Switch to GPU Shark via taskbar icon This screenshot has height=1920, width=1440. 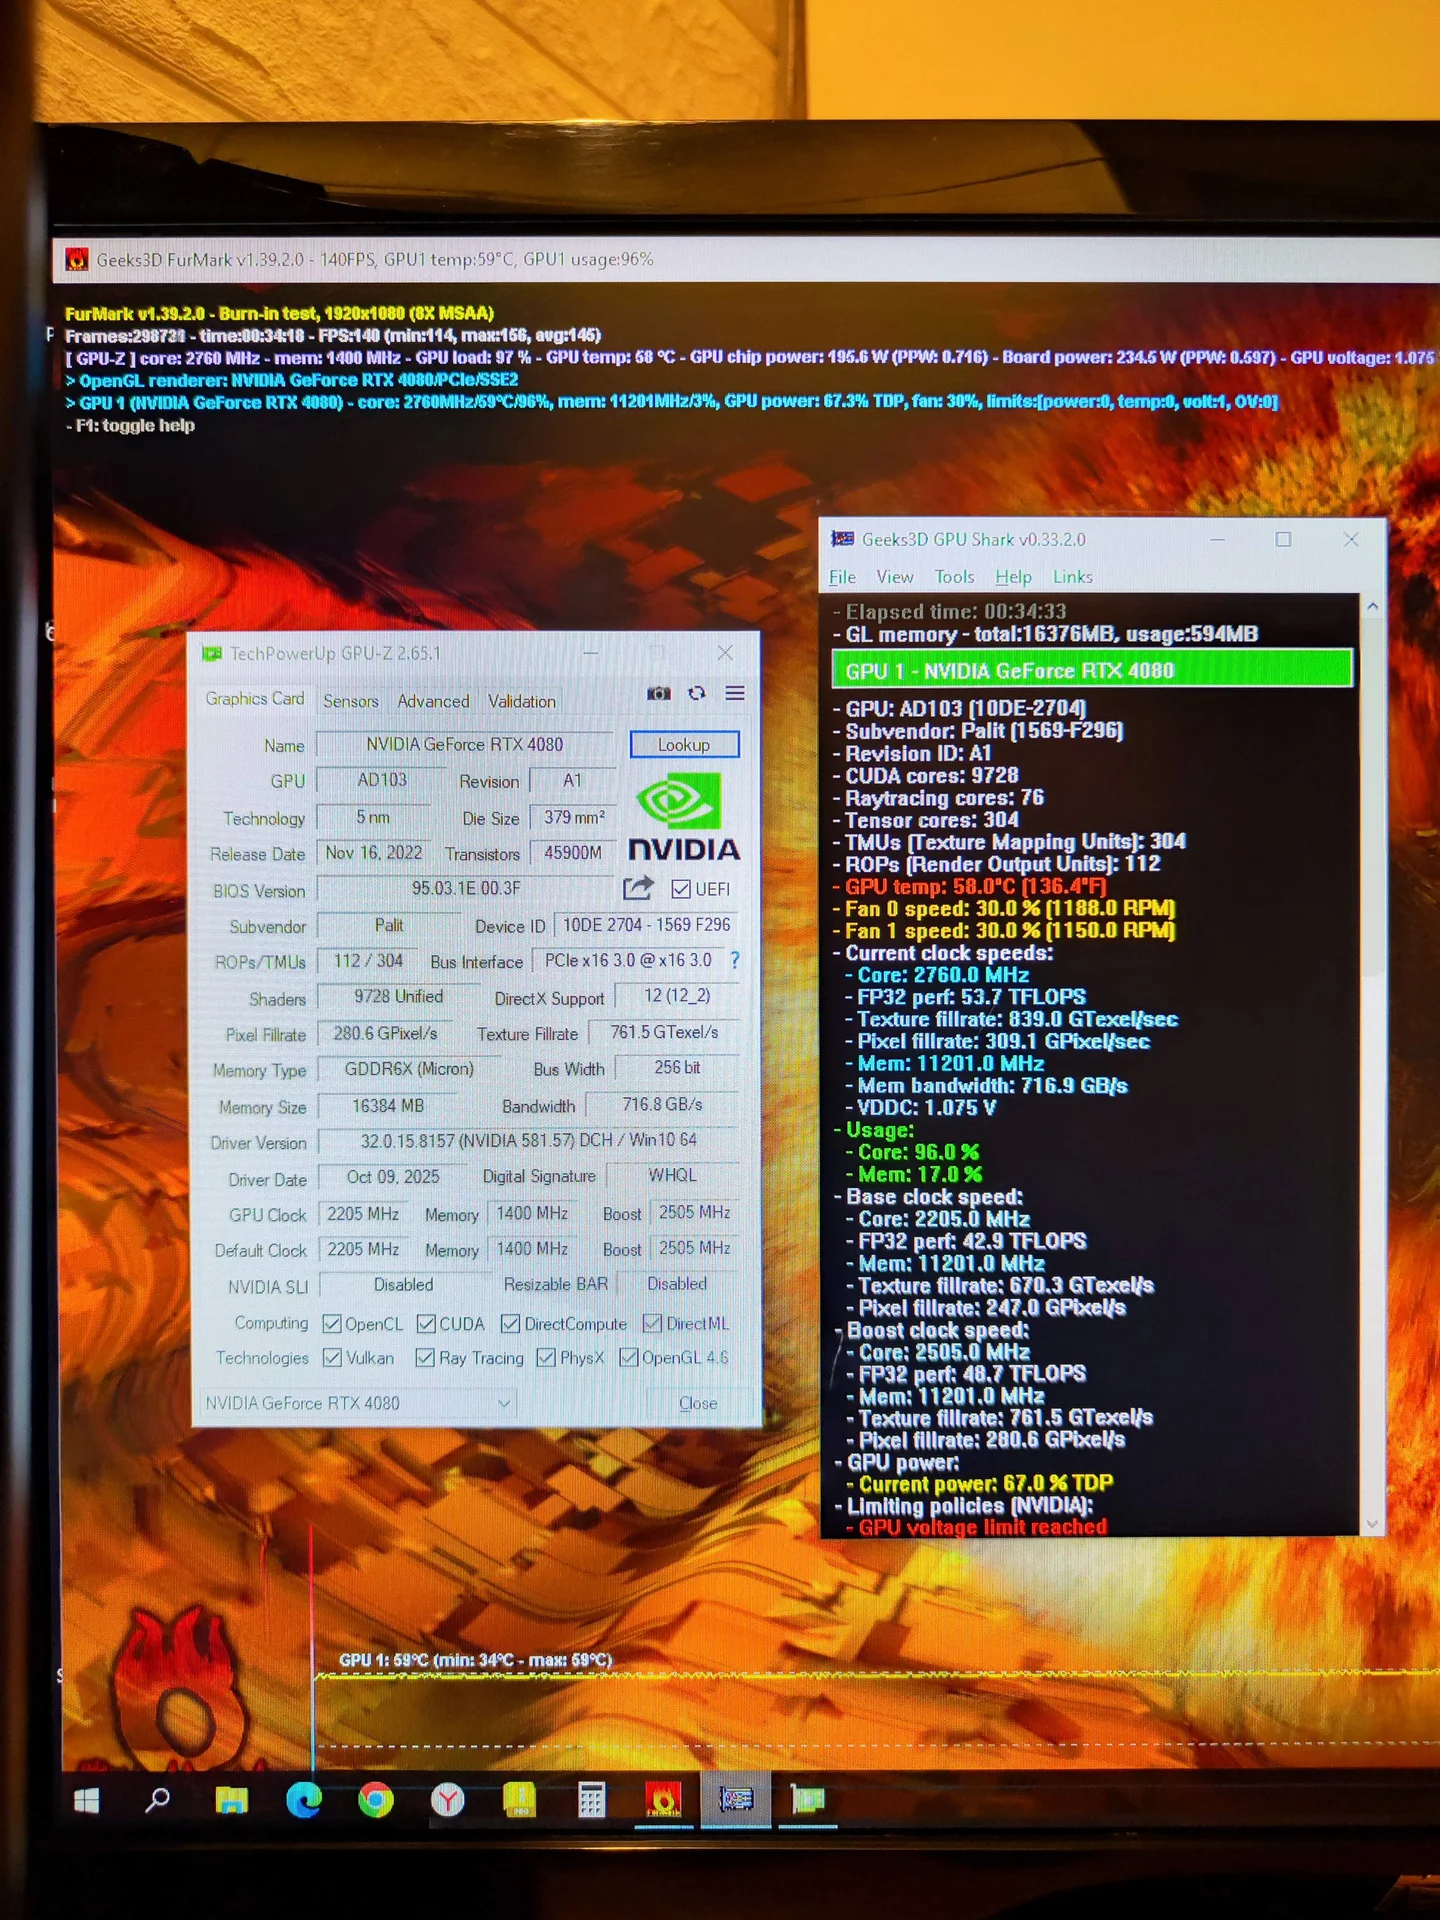coord(736,1800)
